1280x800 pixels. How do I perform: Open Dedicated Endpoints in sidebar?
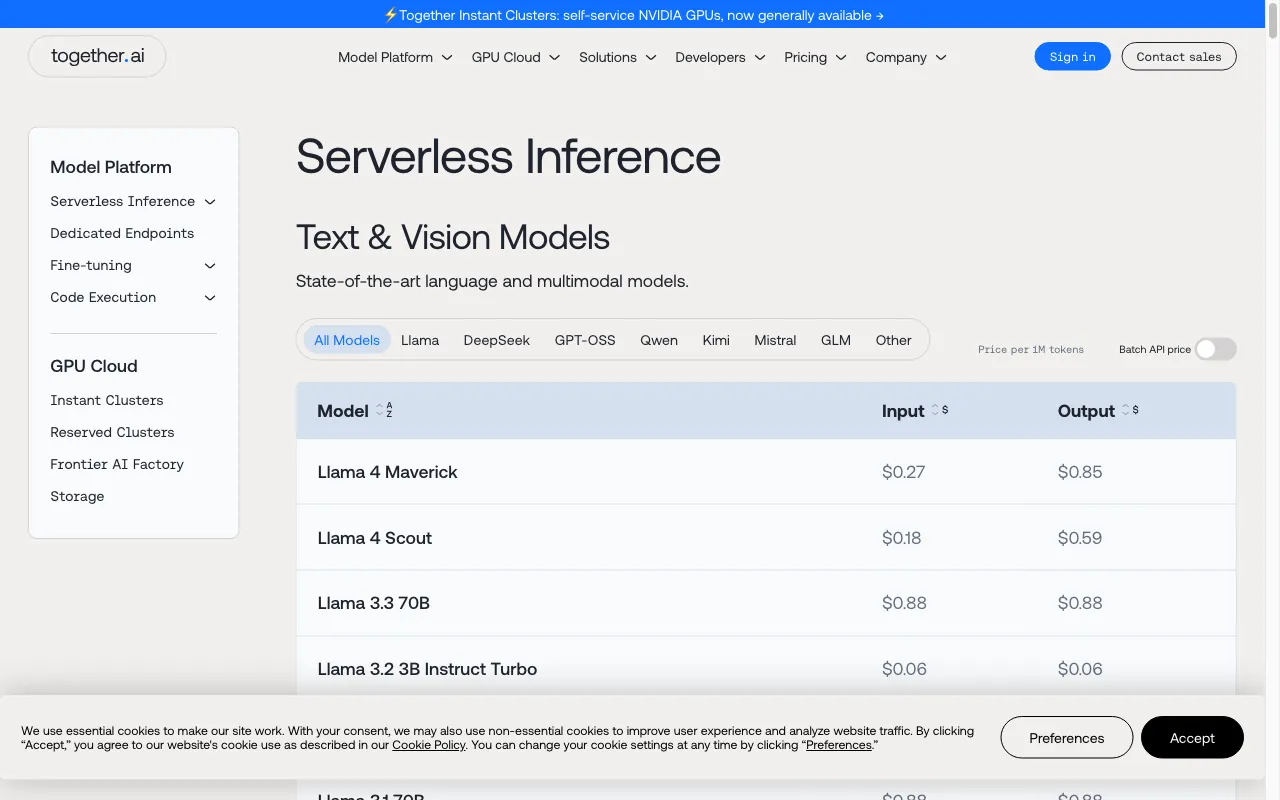tap(122, 233)
